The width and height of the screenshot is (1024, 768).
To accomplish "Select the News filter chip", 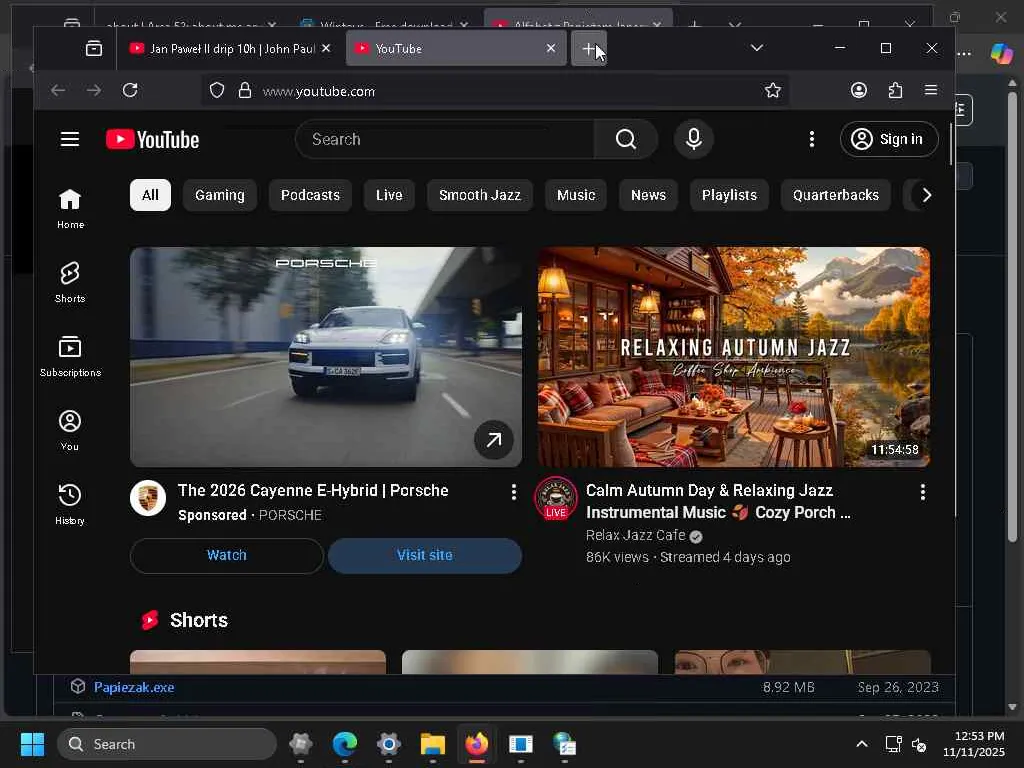I will 648,195.
